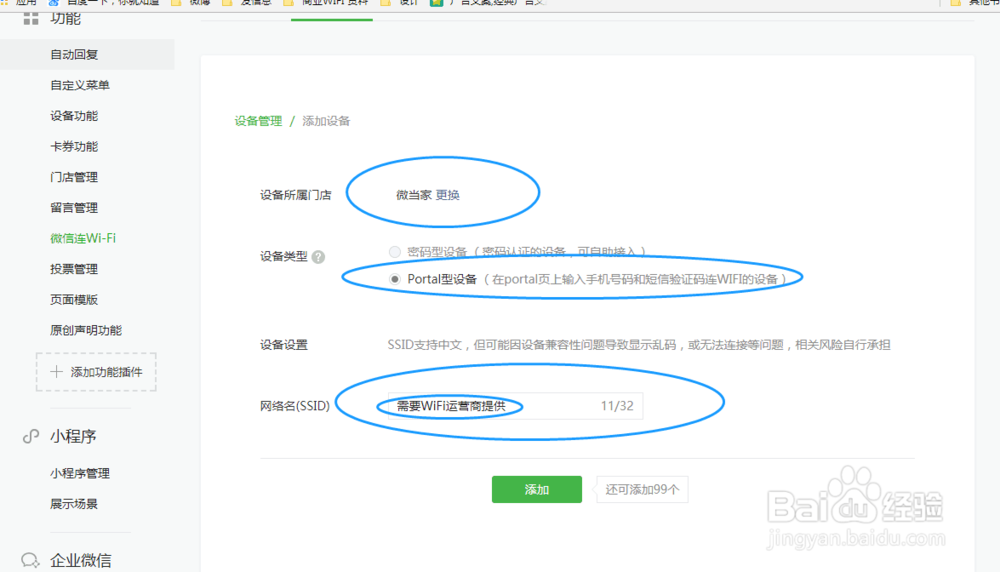1000x572 pixels.
Task: Open the 企业微信 section heading
Action: (x=81, y=560)
